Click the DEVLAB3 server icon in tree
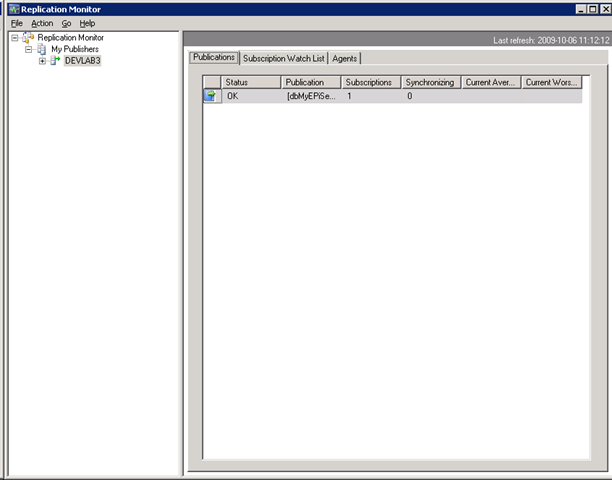Image resolution: width=612 pixels, height=480 pixels. [x=56, y=61]
